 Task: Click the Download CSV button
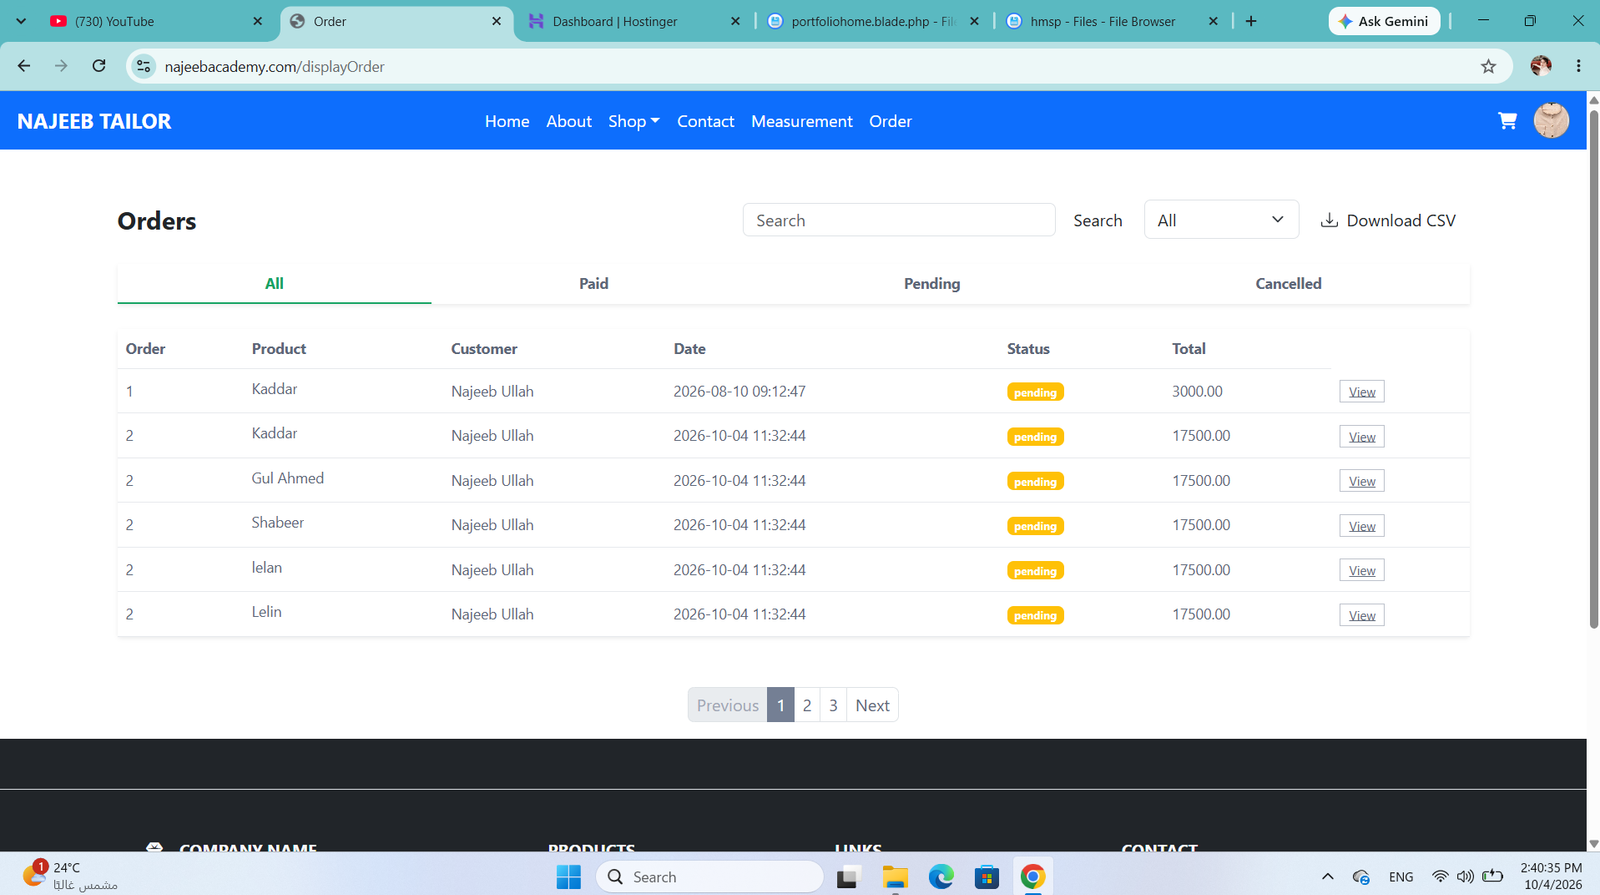coord(1388,220)
